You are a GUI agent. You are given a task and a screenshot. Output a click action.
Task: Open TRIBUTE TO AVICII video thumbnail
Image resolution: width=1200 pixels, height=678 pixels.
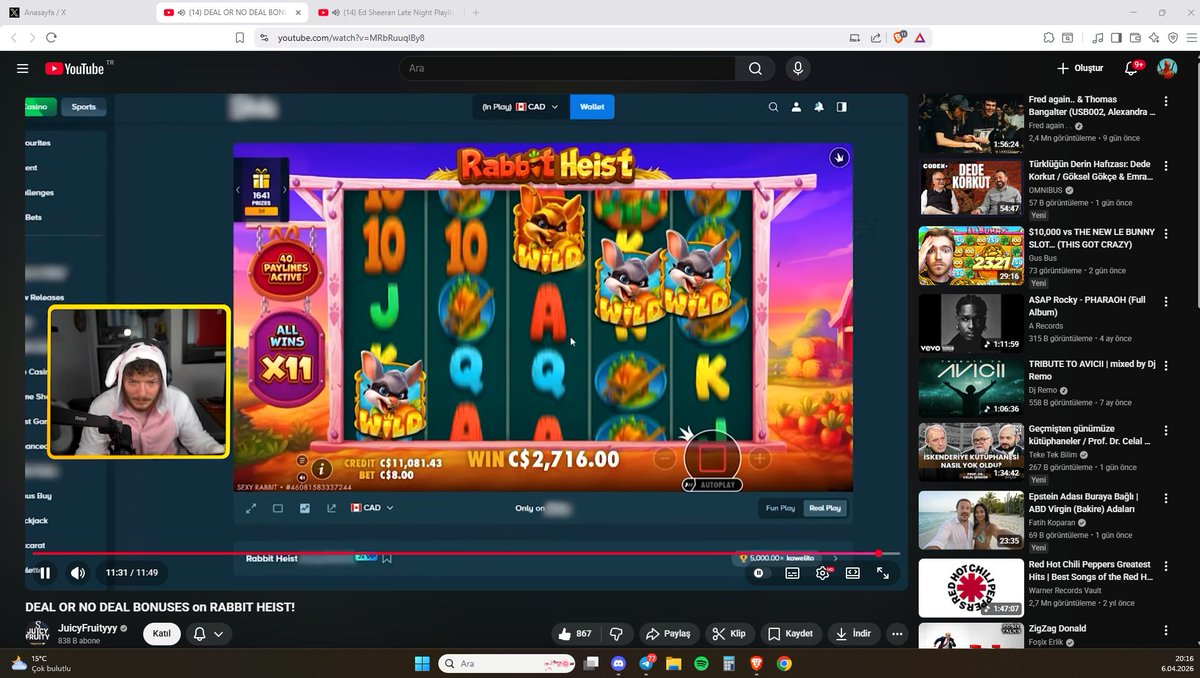tap(971, 387)
